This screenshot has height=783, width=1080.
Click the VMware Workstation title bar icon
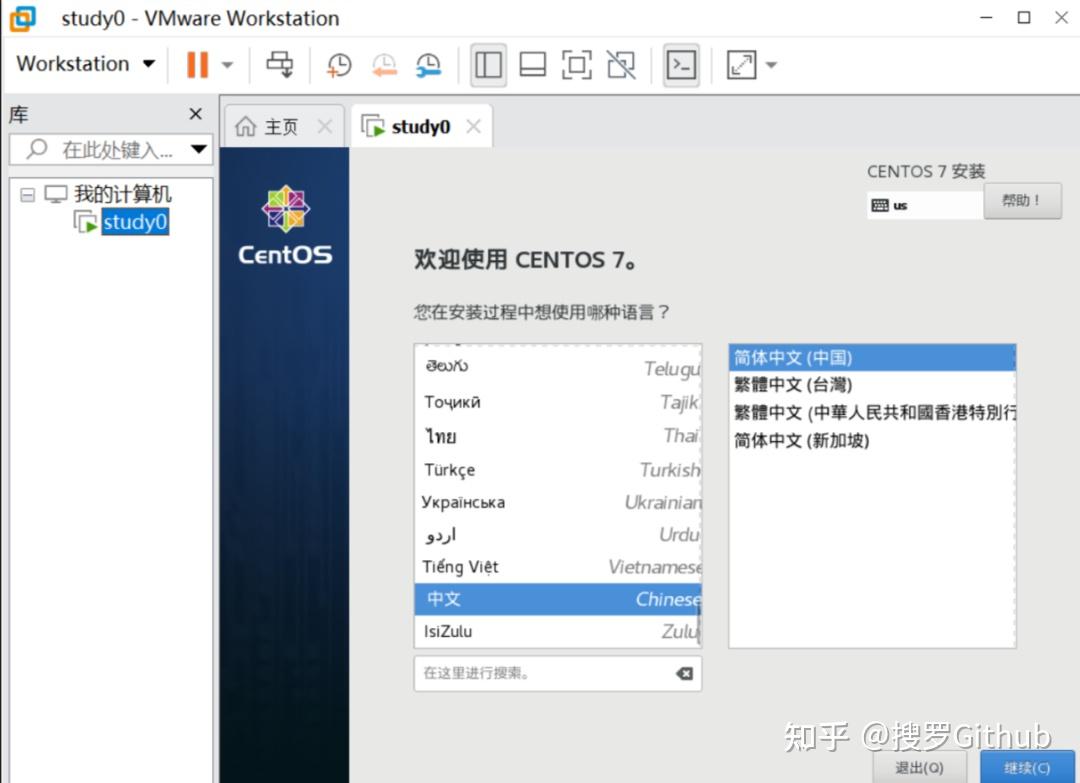click(23, 19)
